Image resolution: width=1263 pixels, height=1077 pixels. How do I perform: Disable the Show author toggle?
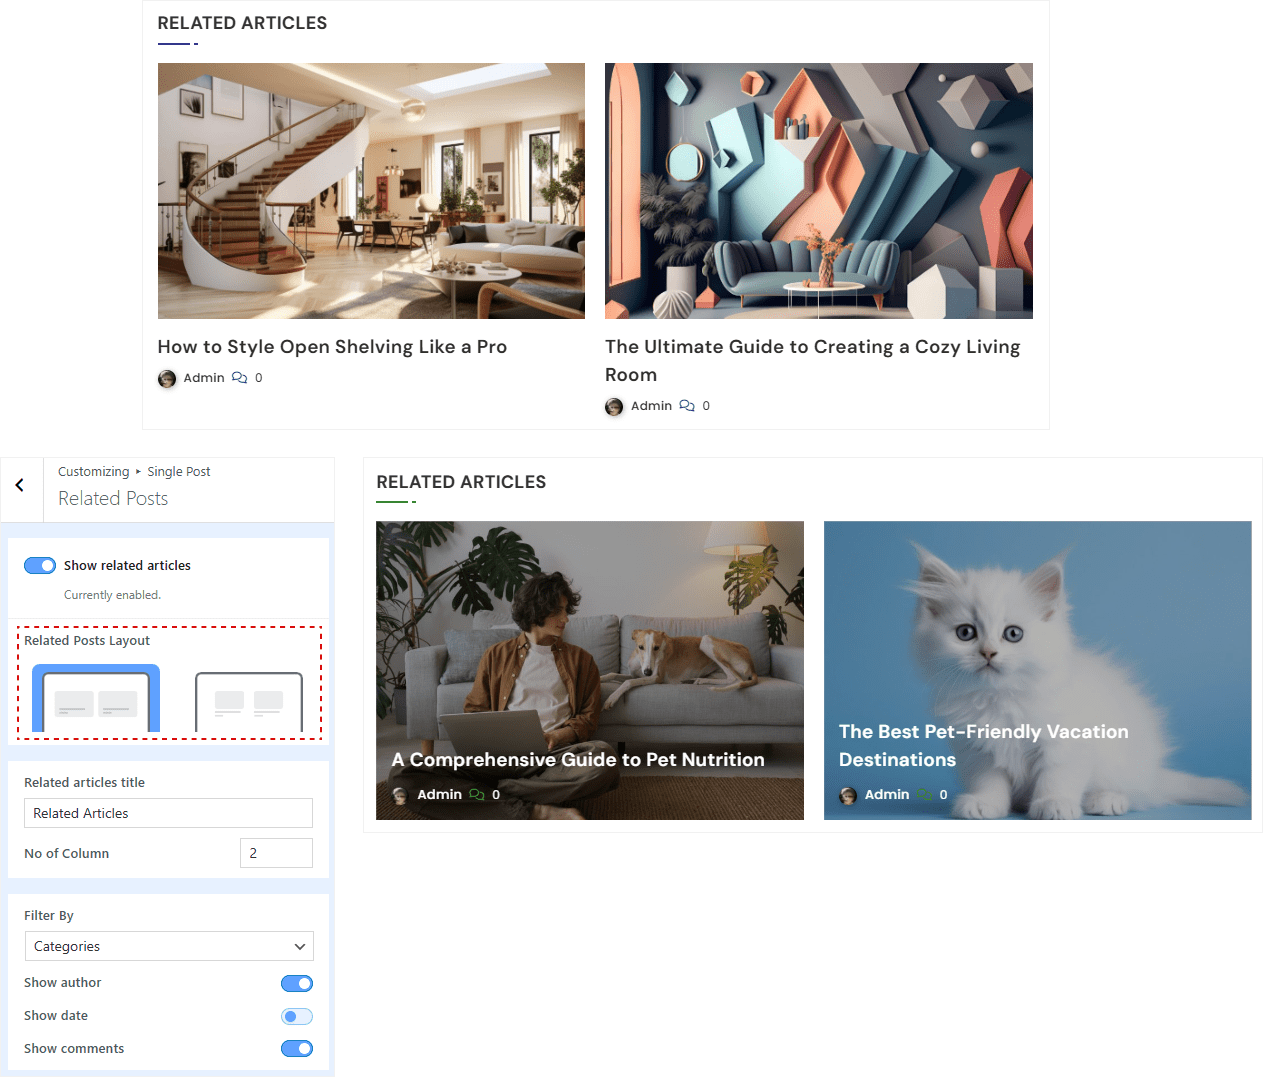pyautogui.click(x=297, y=983)
